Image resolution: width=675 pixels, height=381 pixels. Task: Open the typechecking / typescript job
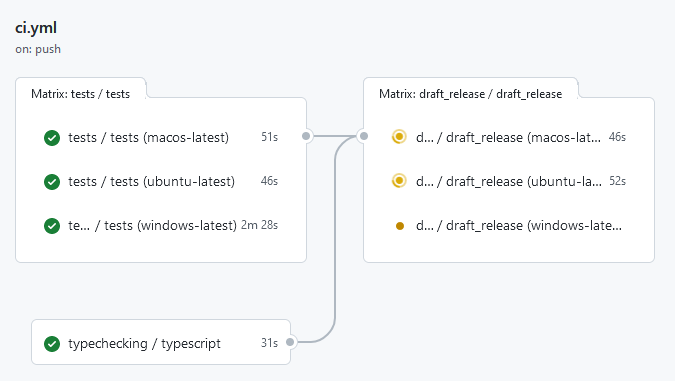click(x=144, y=344)
